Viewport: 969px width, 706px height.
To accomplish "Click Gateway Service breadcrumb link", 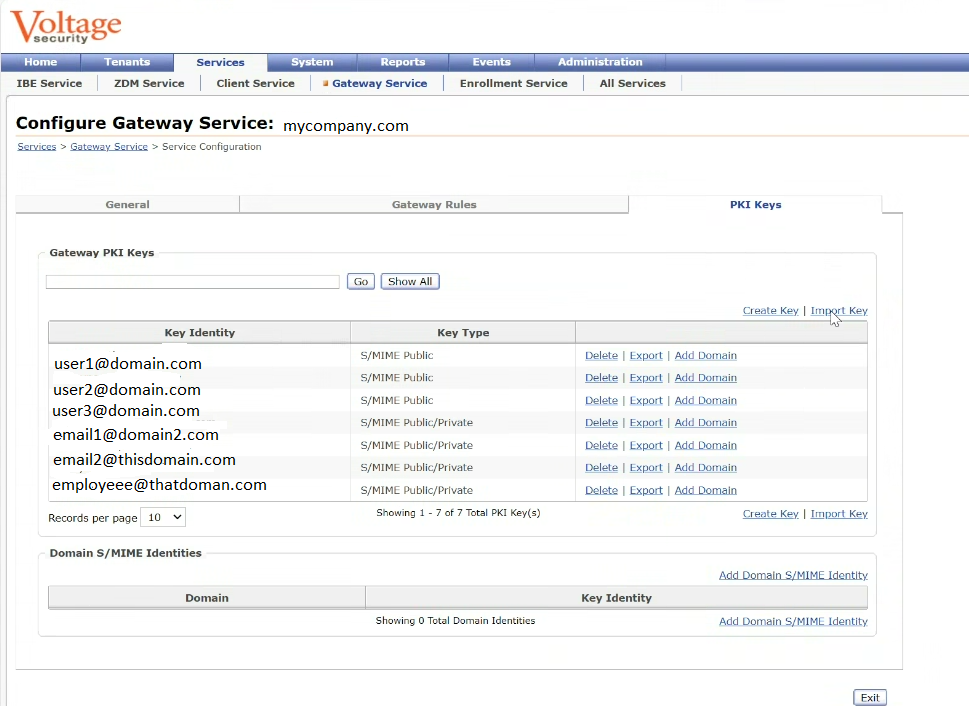I will [109, 147].
